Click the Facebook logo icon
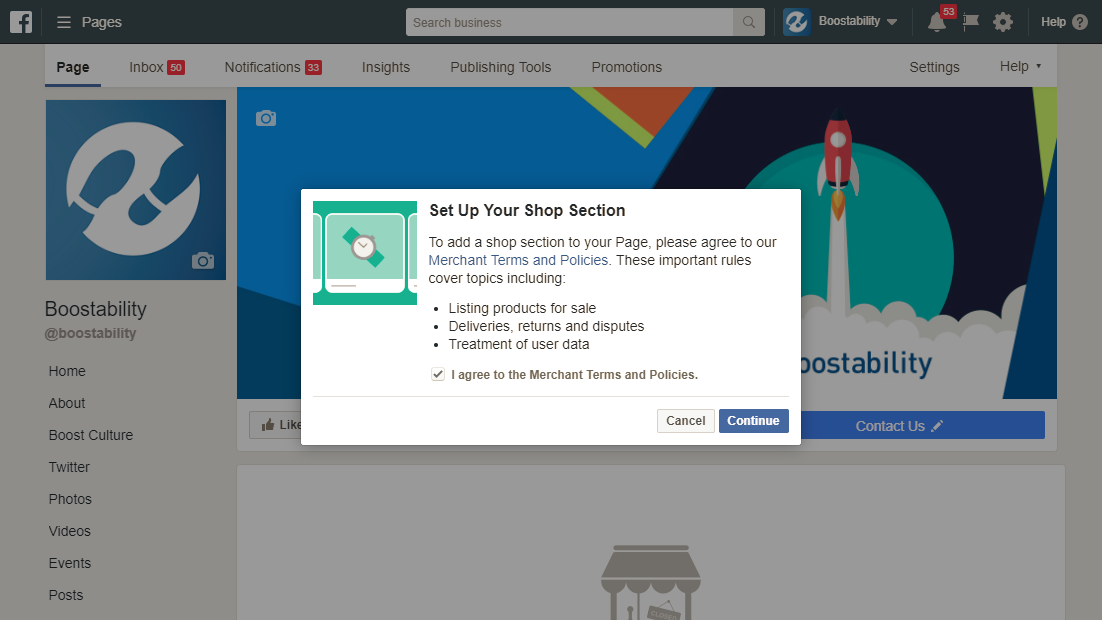 [x=21, y=22]
